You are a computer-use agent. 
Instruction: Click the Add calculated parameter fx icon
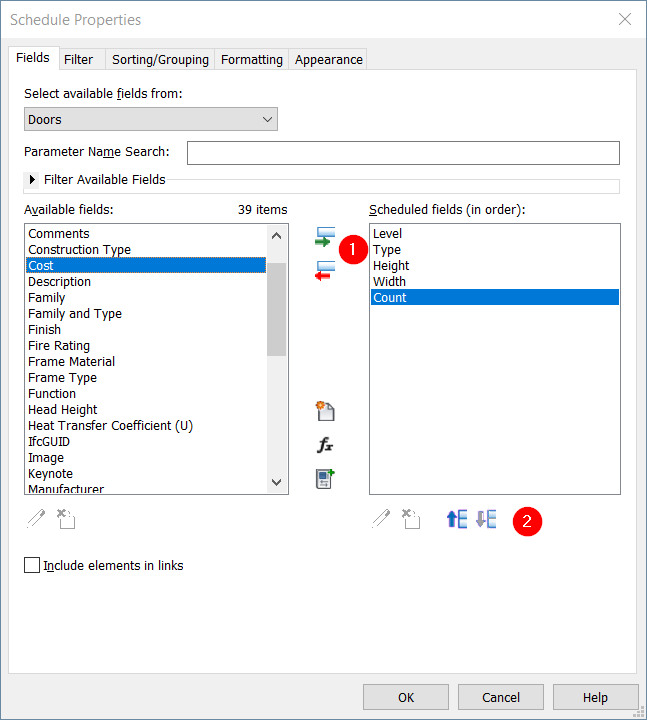click(x=324, y=446)
